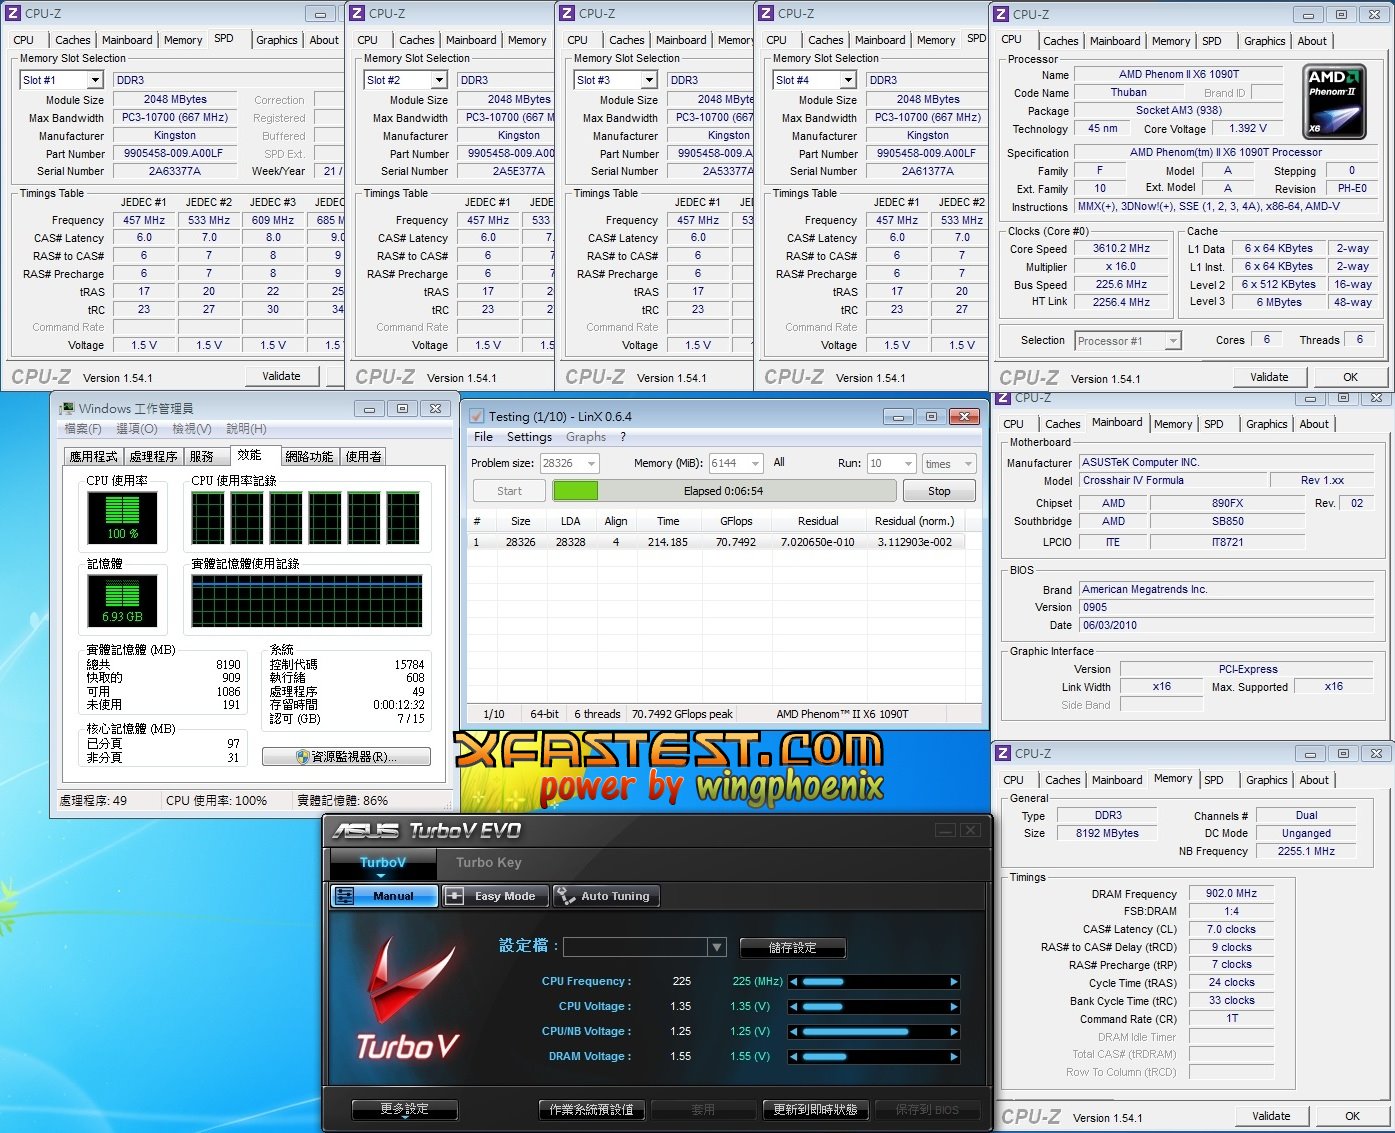Image resolution: width=1395 pixels, height=1133 pixels.
Task: Expand 更多設定 in TurboV EVO
Action: [x=405, y=1109]
